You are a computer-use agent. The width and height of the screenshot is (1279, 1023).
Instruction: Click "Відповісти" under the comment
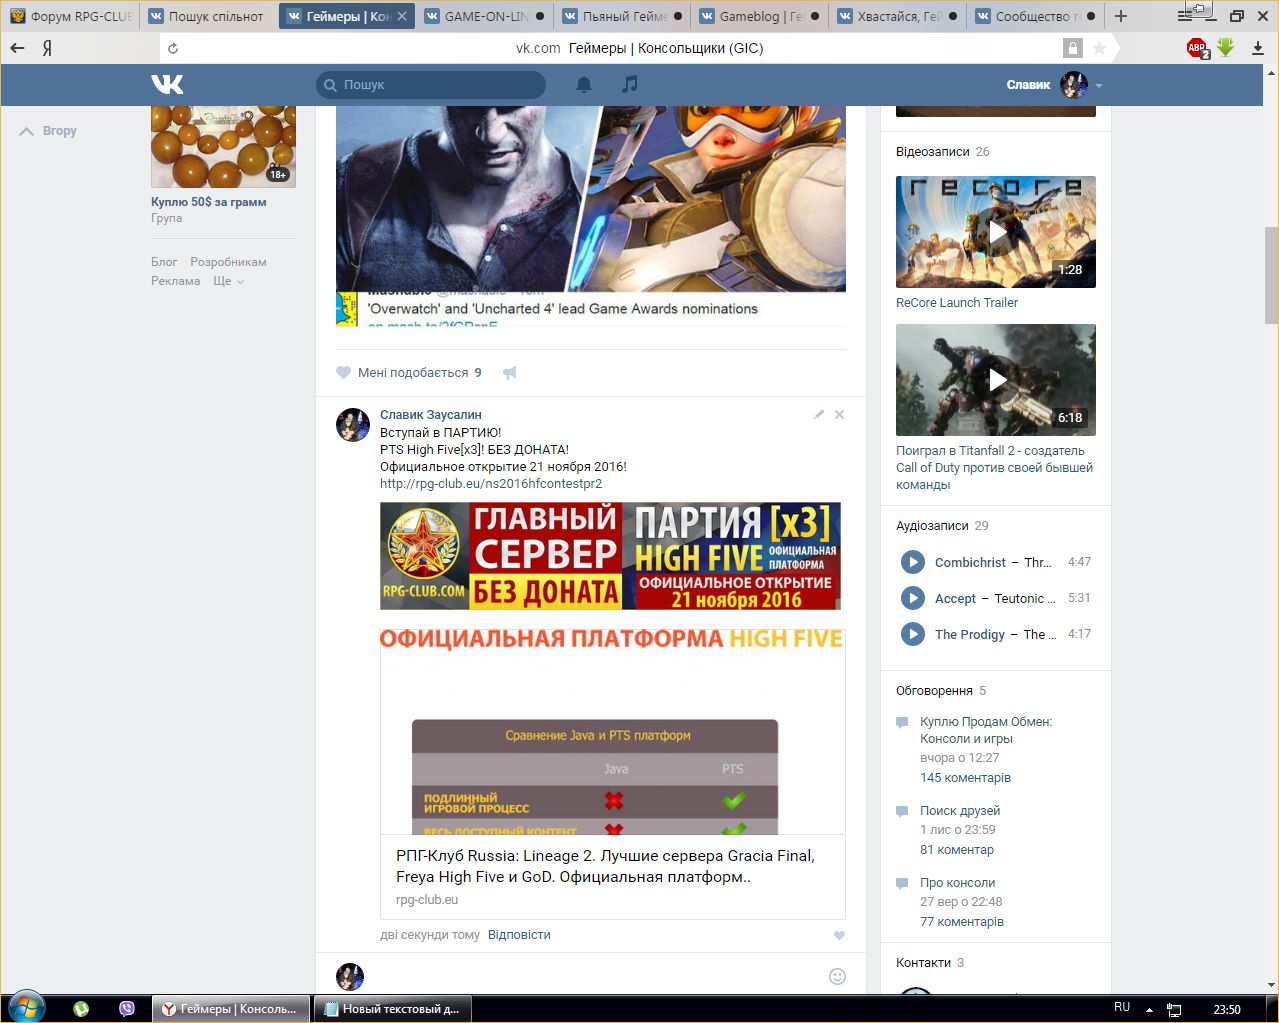point(519,935)
